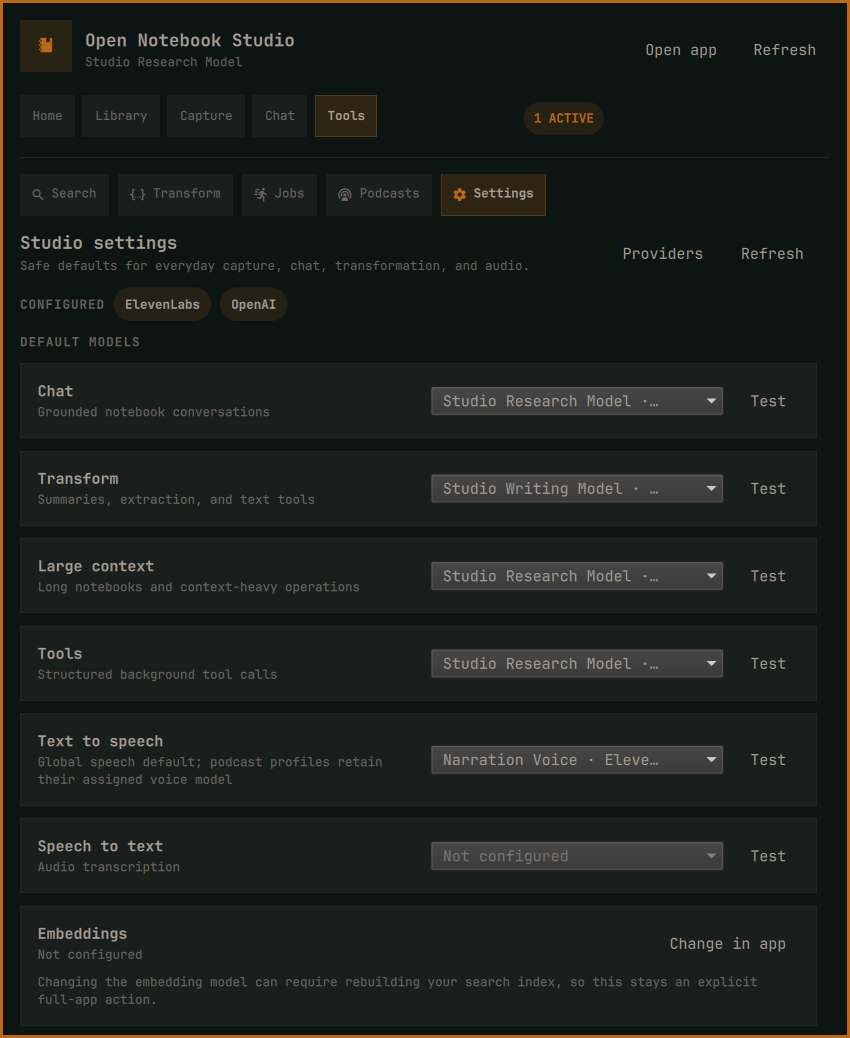The image size is (850, 1038).
Task: Open the Home tab
Action: [48, 116]
